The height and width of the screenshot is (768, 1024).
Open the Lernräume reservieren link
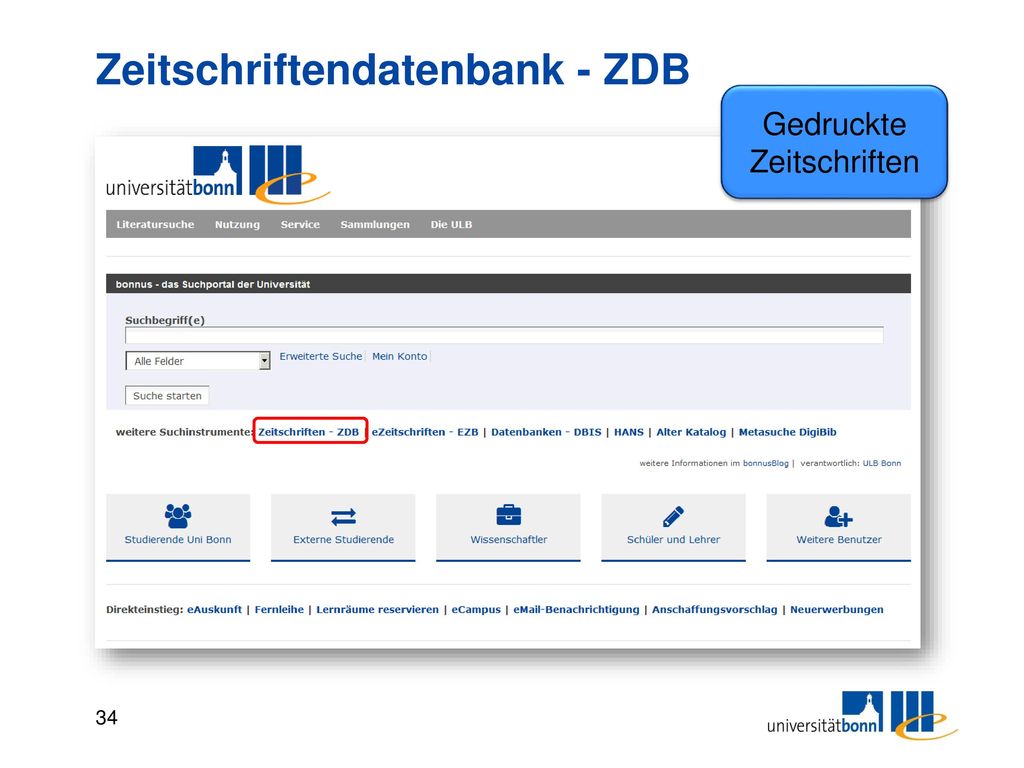377,609
